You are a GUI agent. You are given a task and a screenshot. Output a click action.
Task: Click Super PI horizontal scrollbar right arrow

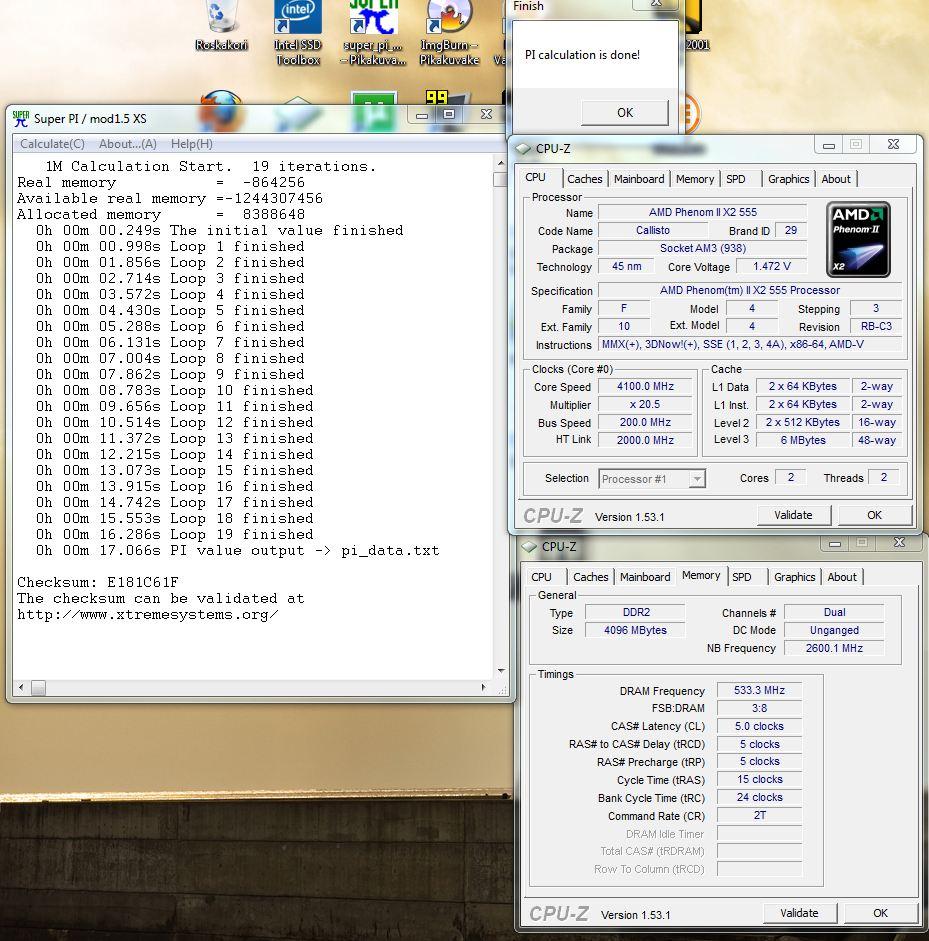(484, 687)
